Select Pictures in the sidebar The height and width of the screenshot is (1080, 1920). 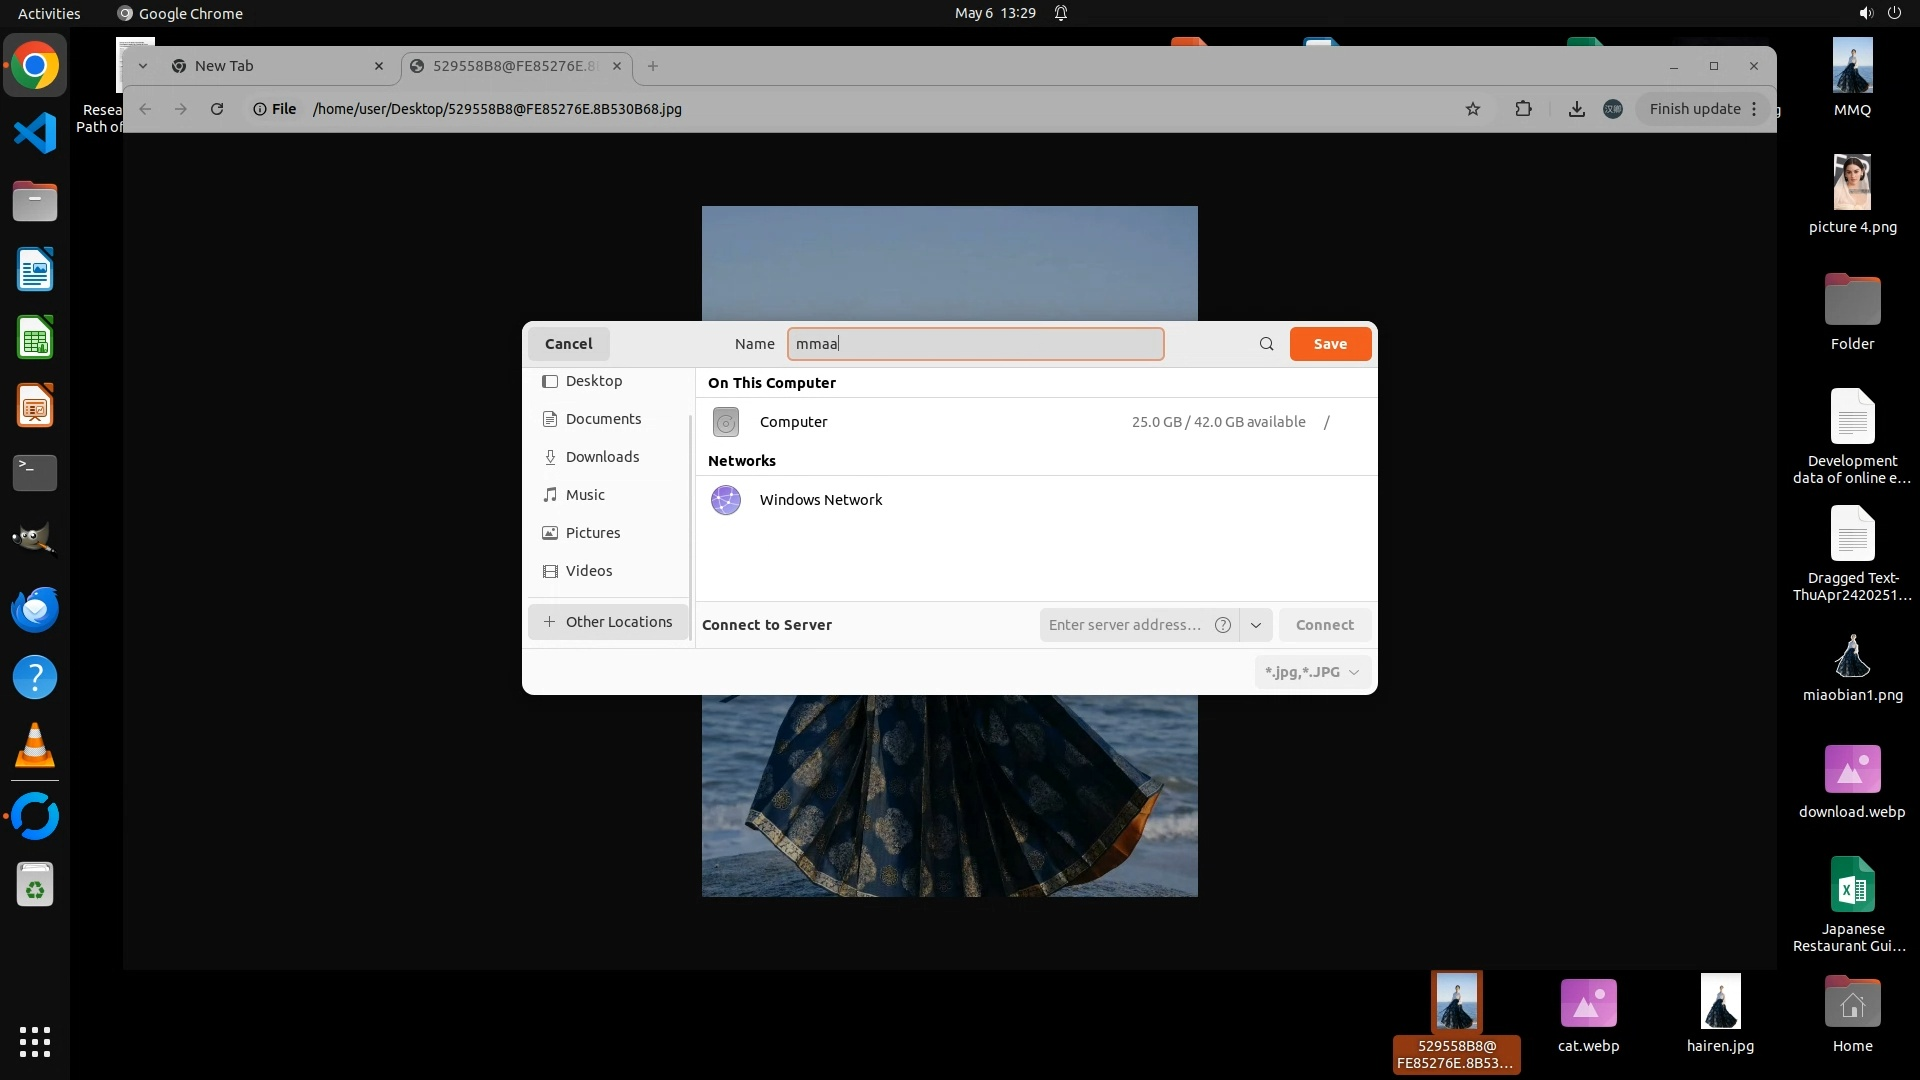(x=593, y=533)
